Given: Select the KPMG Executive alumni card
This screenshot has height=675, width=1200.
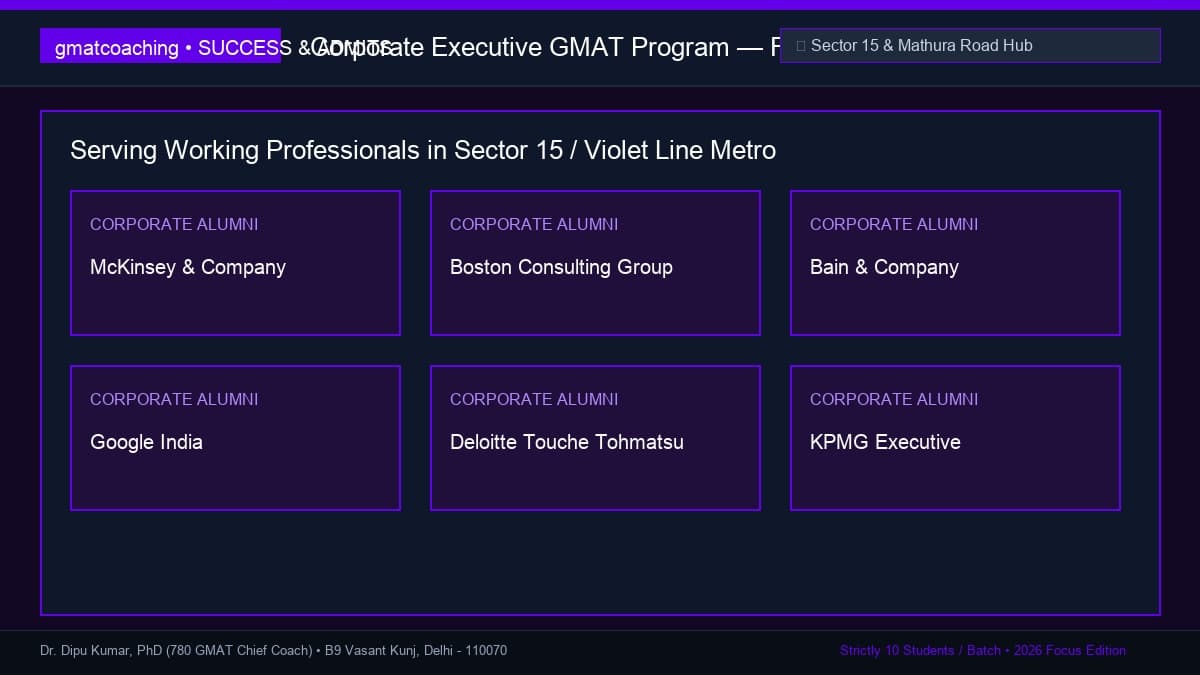Looking at the screenshot, I should point(955,438).
